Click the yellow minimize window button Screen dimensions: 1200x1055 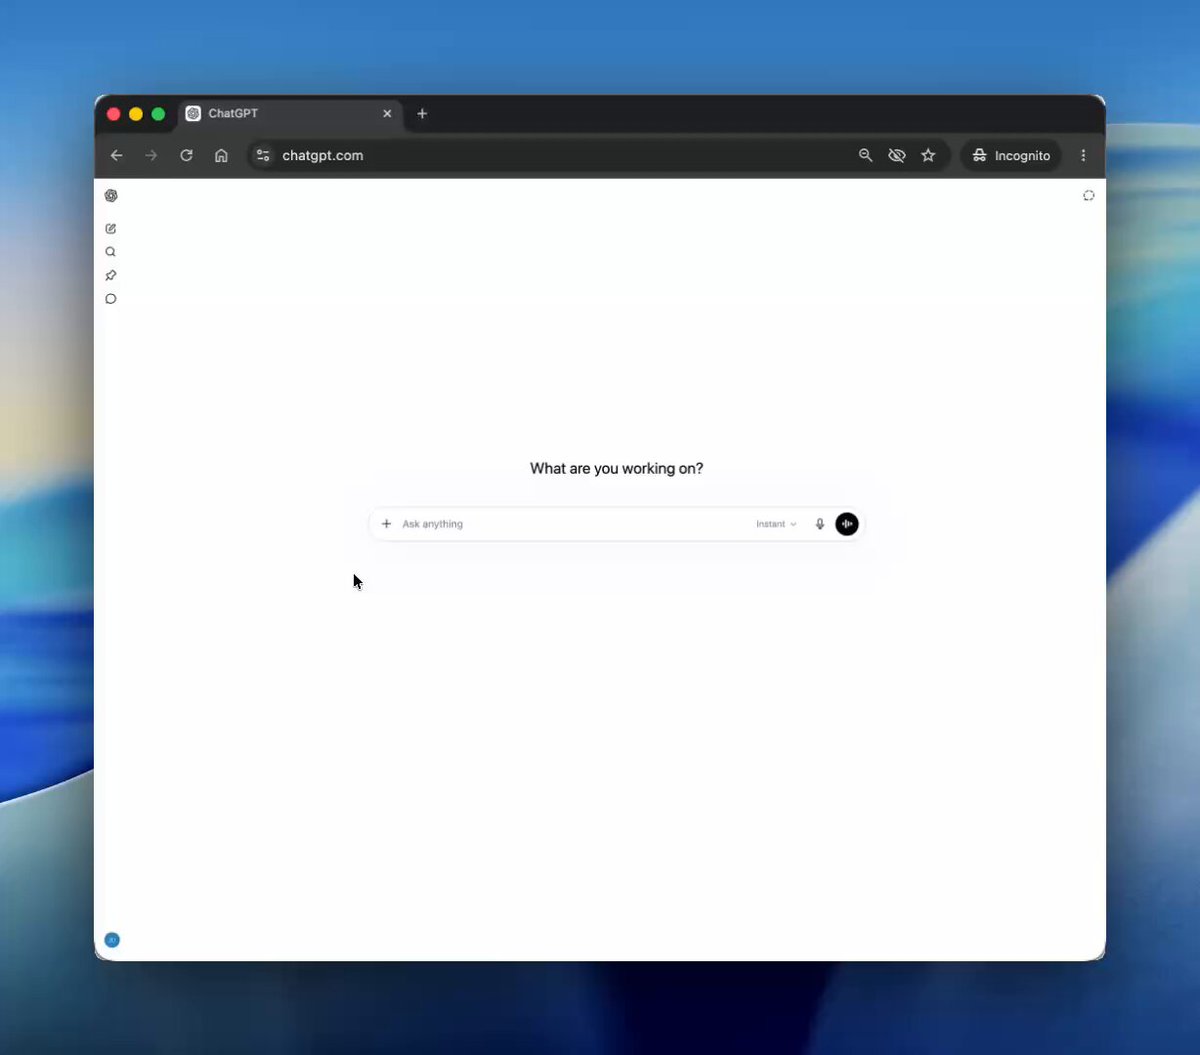(136, 114)
